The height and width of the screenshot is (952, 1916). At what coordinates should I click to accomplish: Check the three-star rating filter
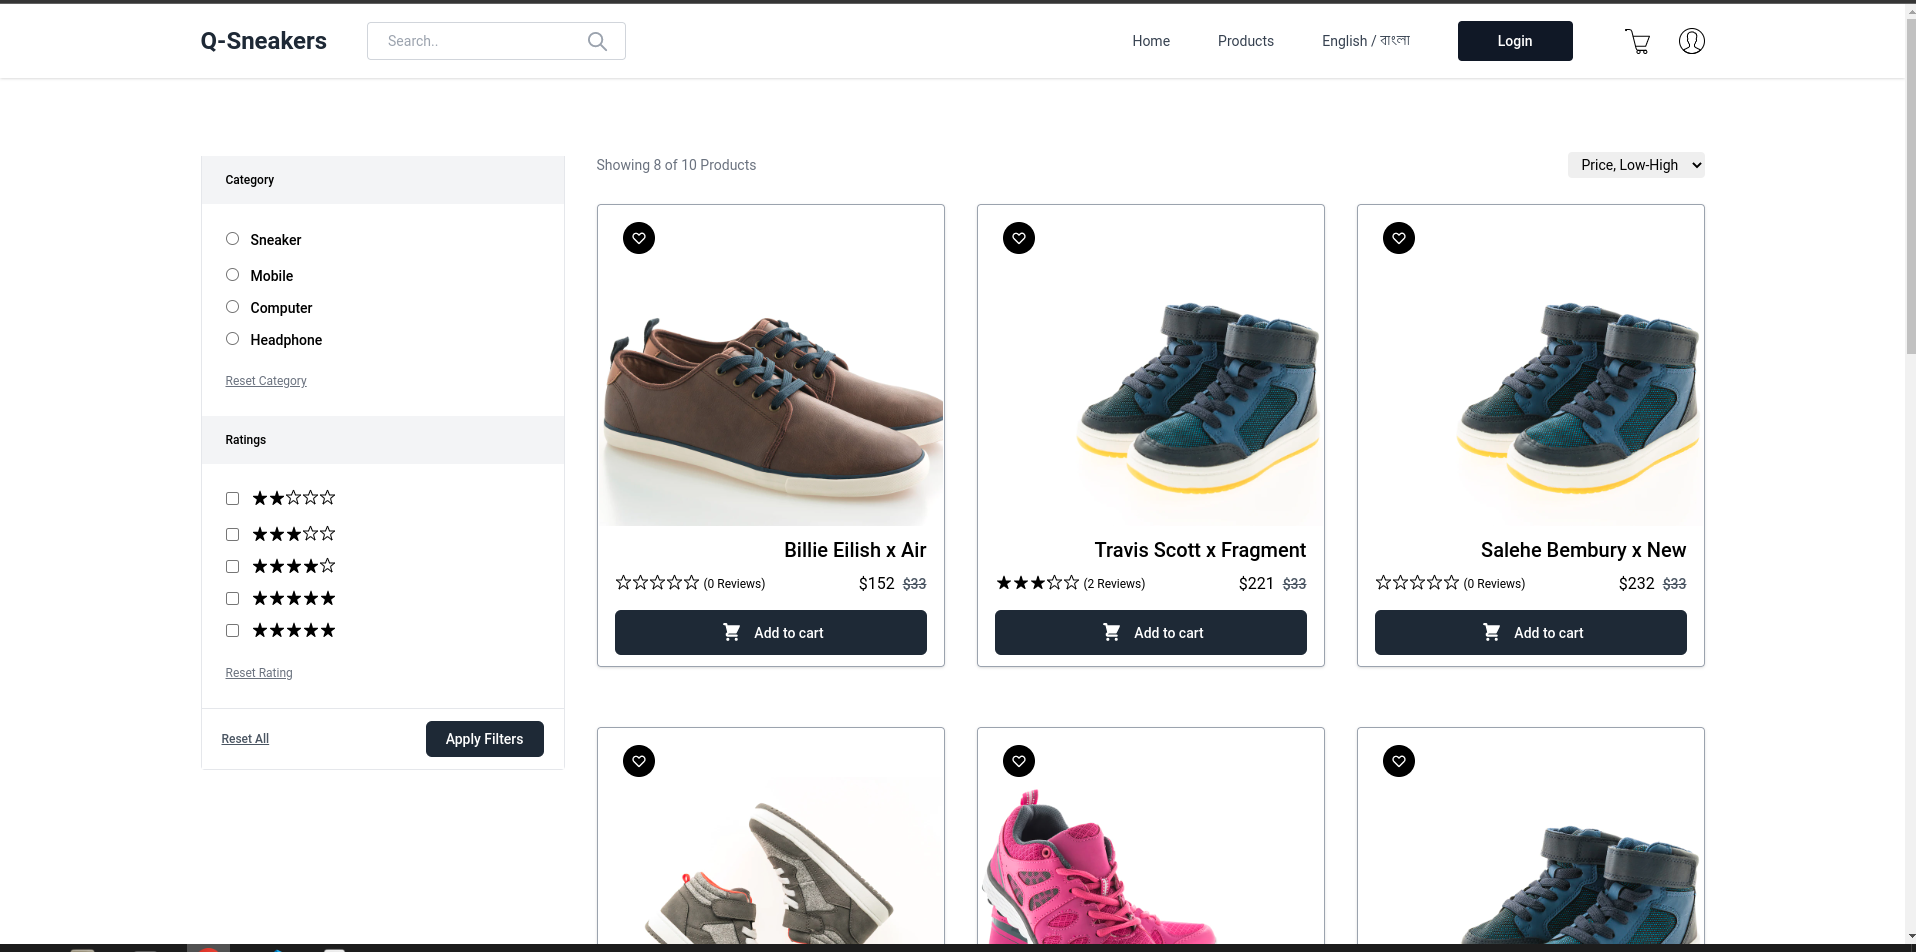232,534
